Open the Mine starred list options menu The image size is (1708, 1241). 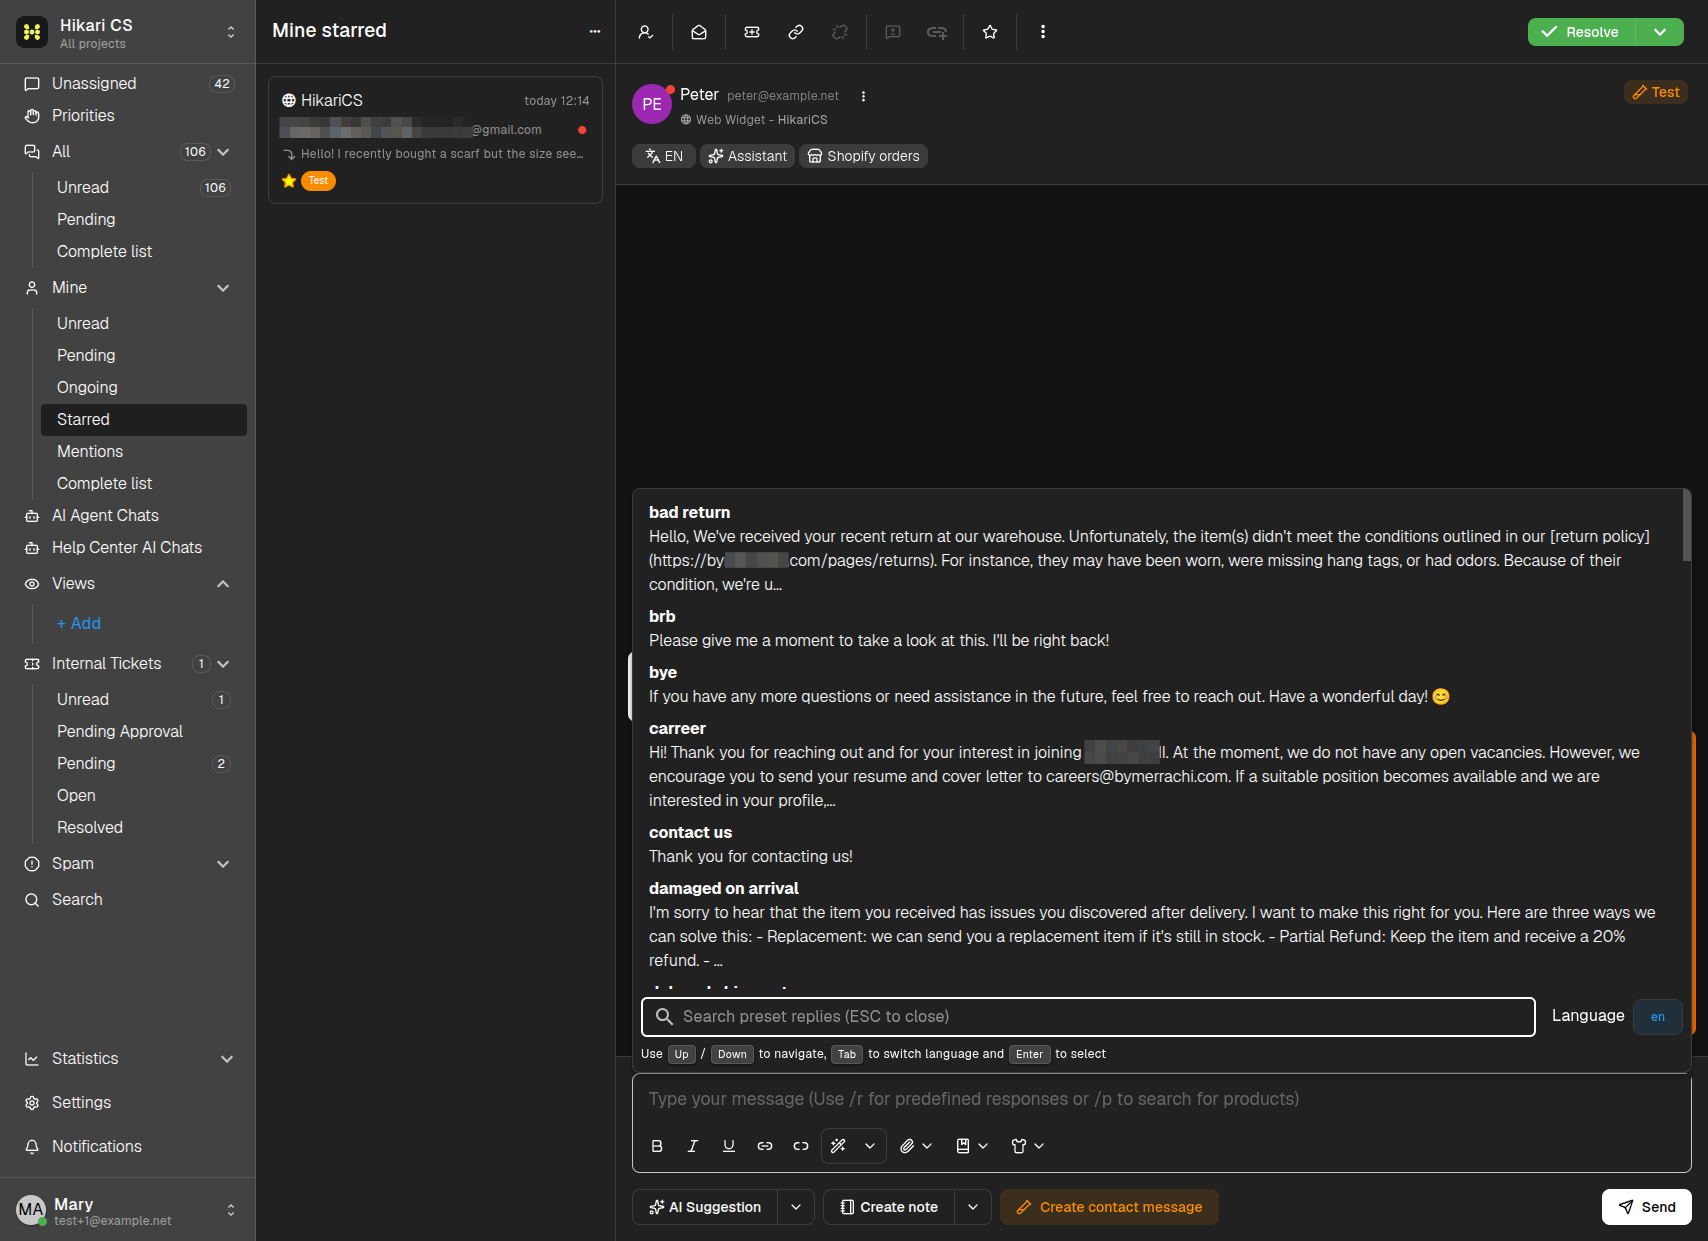(595, 31)
